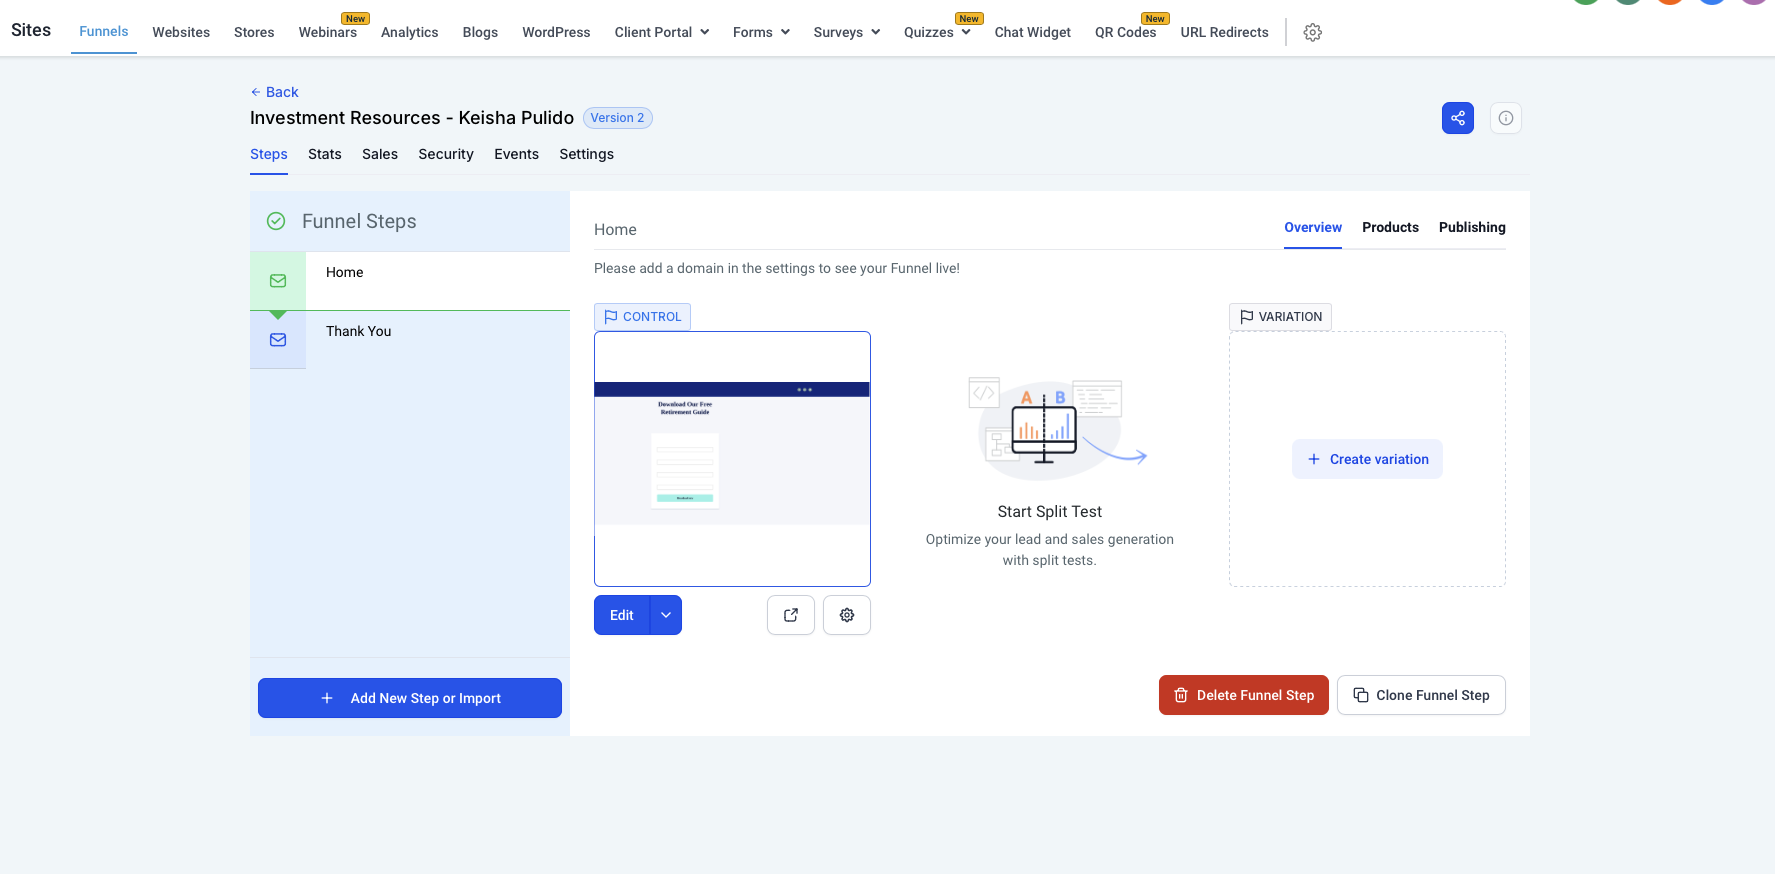
Task: Expand the Forms menu
Action: tap(761, 32)
